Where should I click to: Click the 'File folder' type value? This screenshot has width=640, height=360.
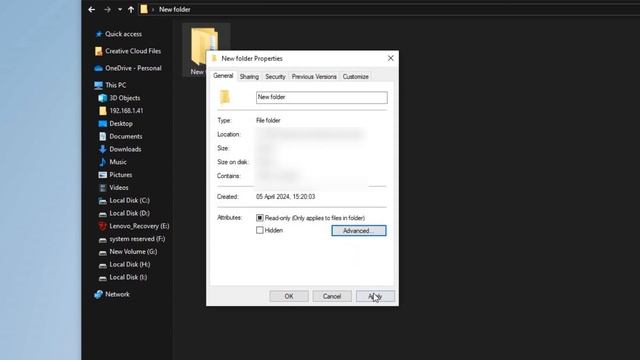(x=268, y=120)
